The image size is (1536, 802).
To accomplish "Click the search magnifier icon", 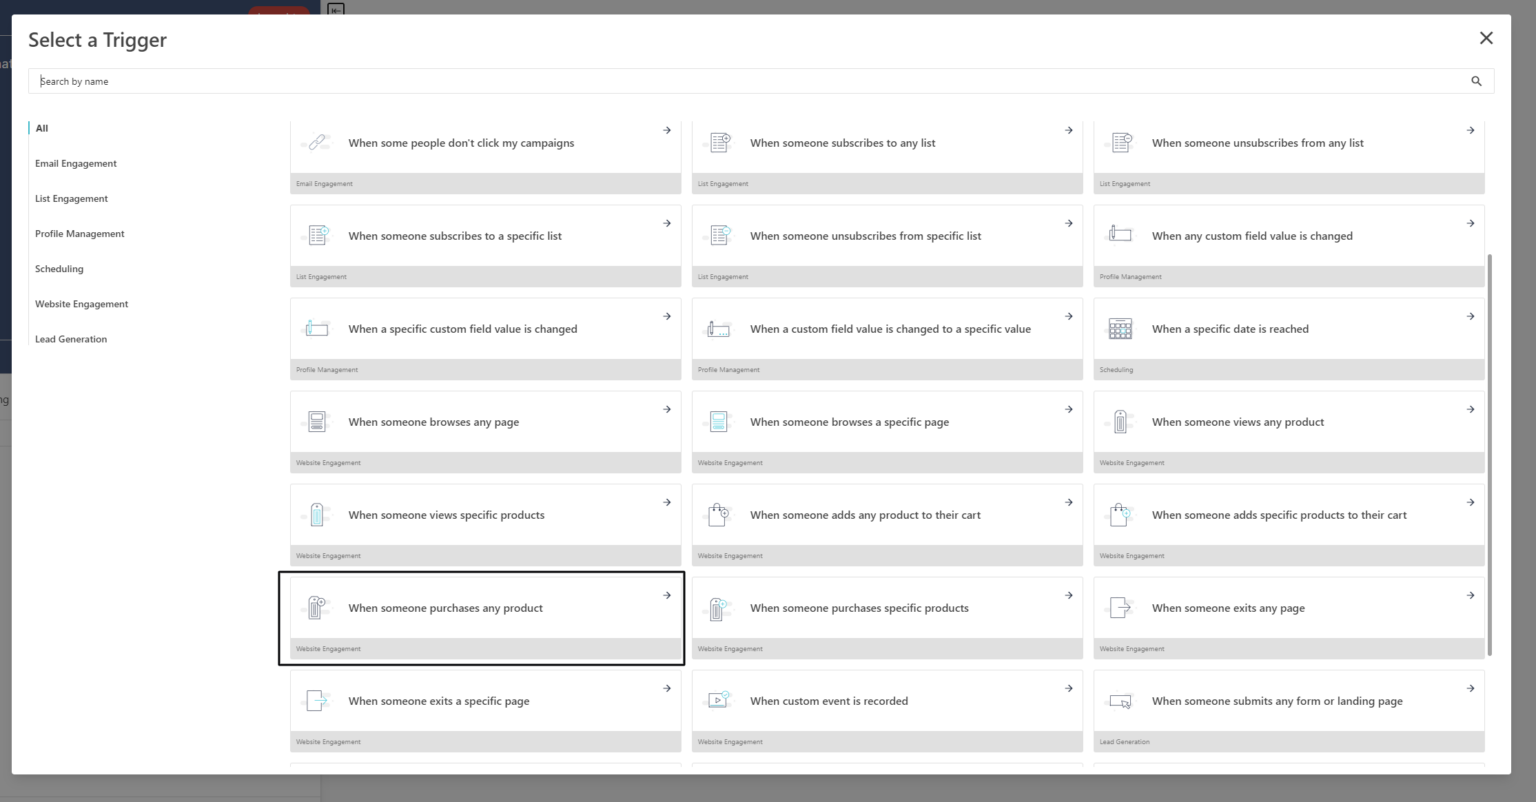I will 1476,81.
